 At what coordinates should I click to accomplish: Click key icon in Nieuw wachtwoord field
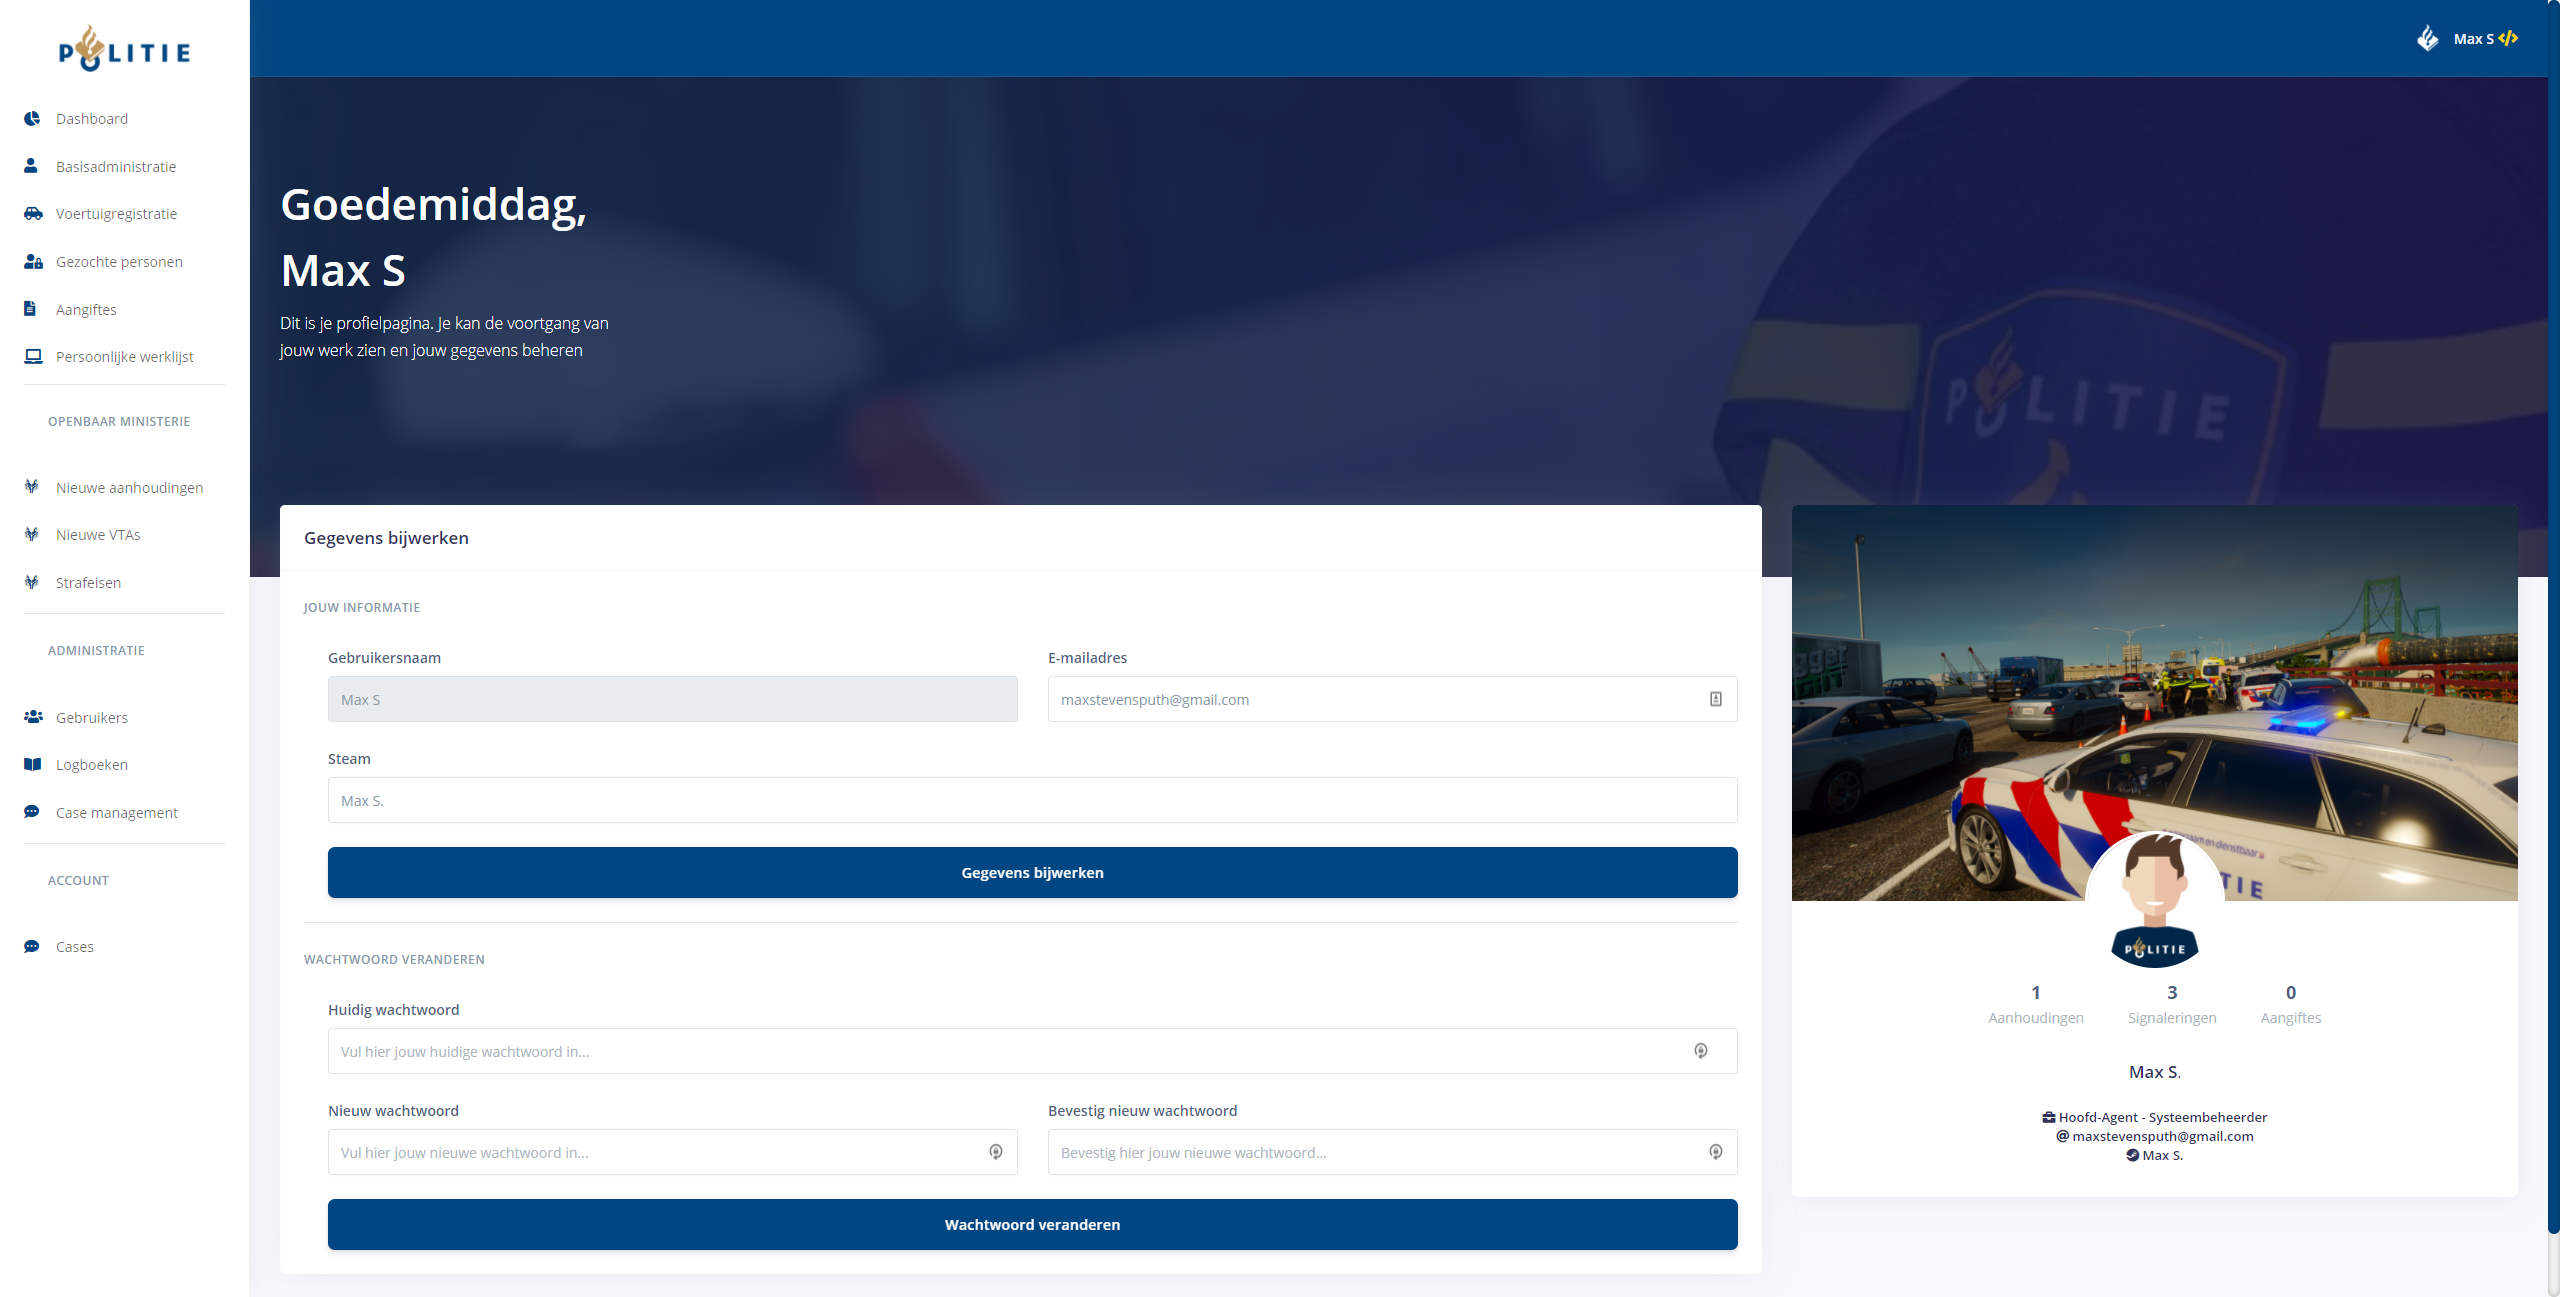click(995, 1152)
